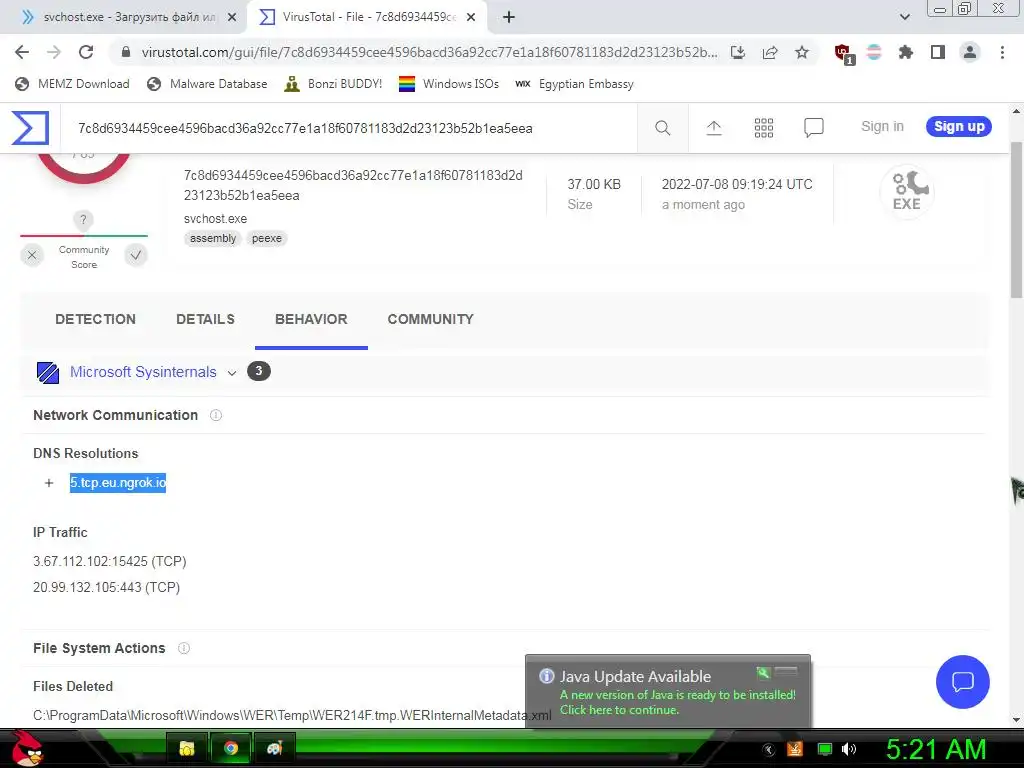Open the Chrome three-dot menu
Screen dimensions: 1024x768
[x=1002, y=52]
